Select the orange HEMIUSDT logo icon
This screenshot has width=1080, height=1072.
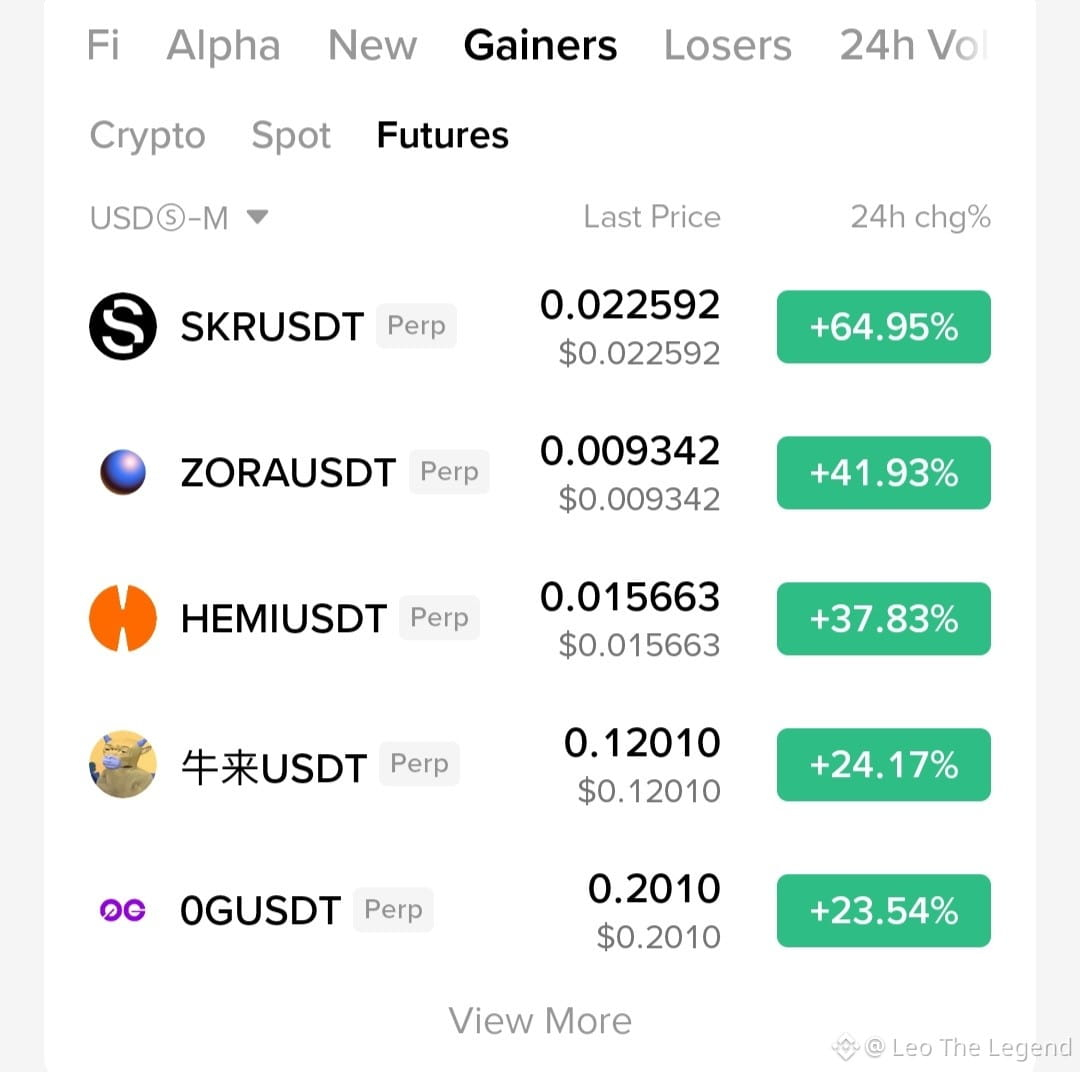tap(123, 618)
